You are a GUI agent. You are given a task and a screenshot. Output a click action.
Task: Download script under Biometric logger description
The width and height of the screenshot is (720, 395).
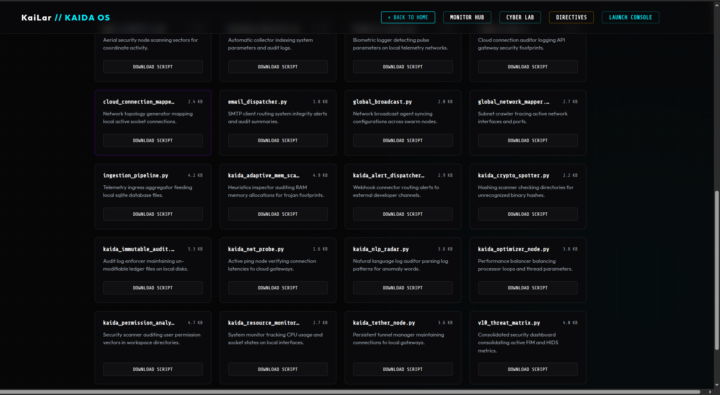403,67
